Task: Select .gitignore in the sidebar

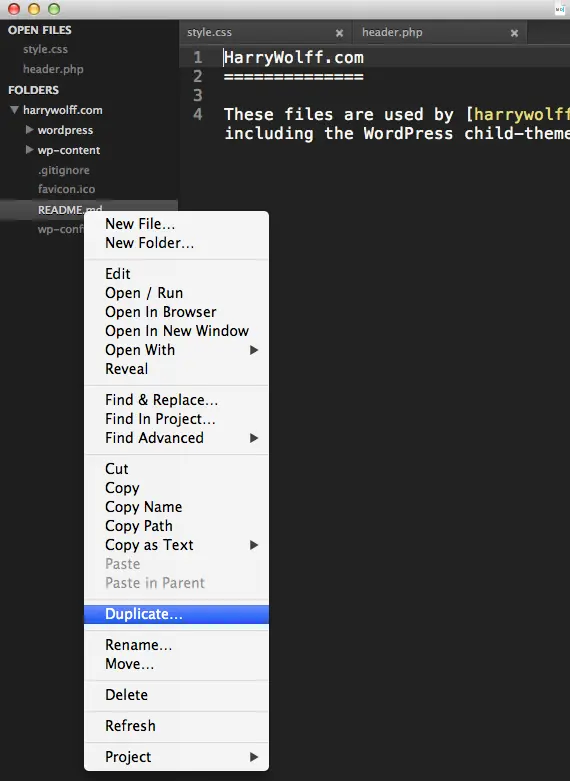Action: pyautogui.click(x=64, y=170)
